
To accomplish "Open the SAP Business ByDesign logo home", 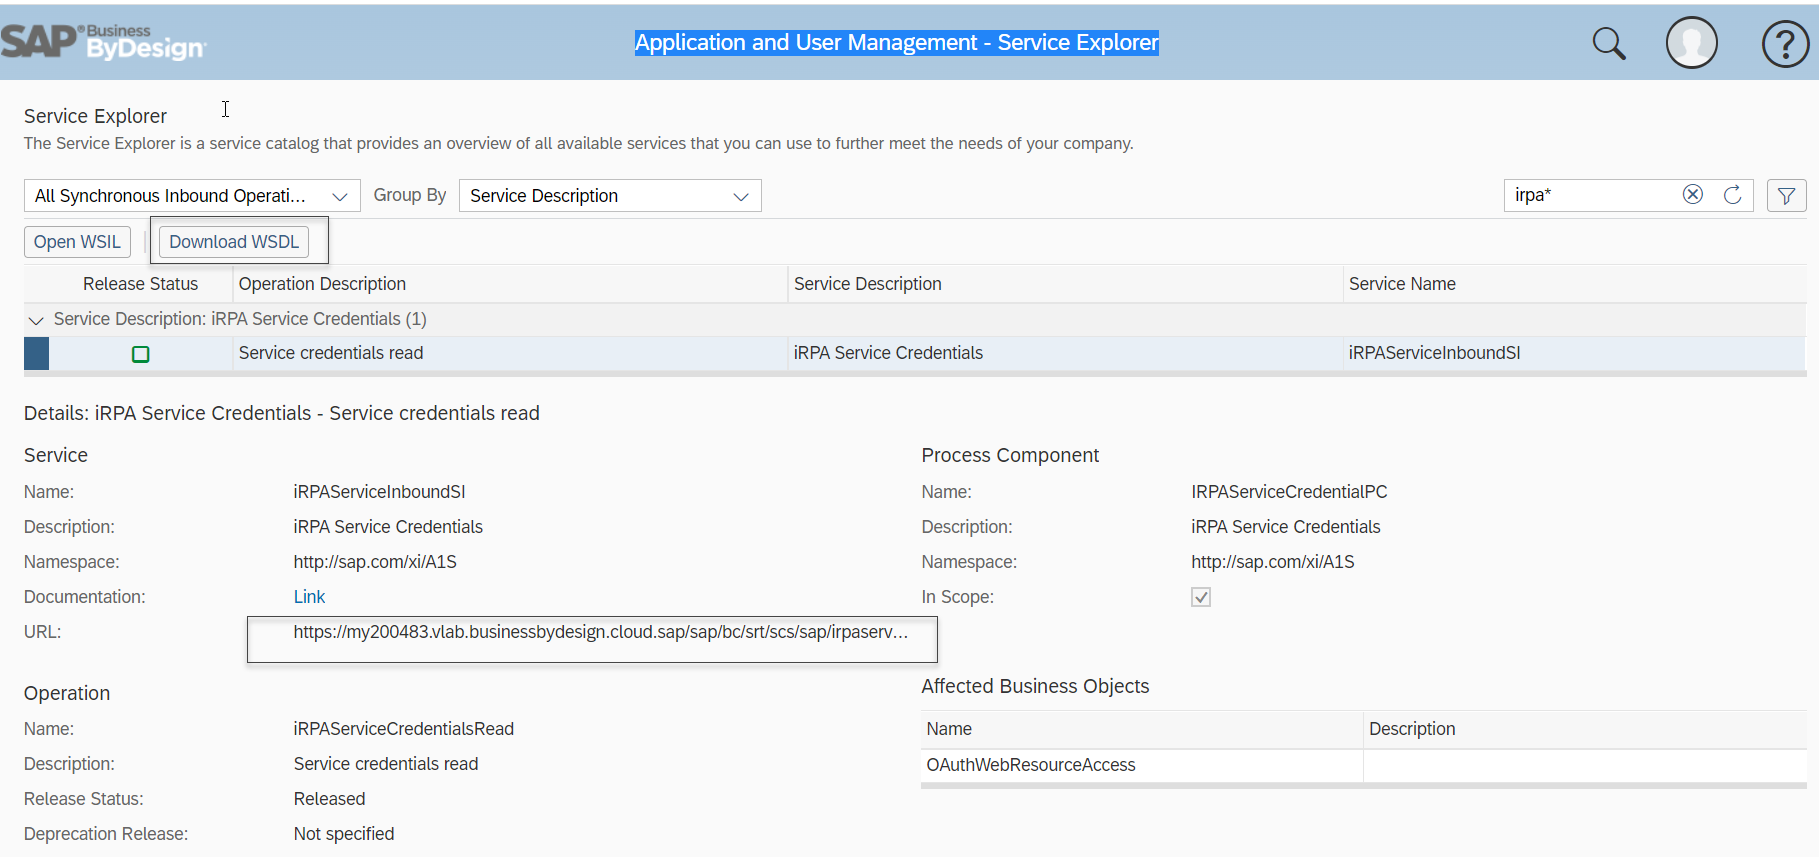I will pos(103,42).
